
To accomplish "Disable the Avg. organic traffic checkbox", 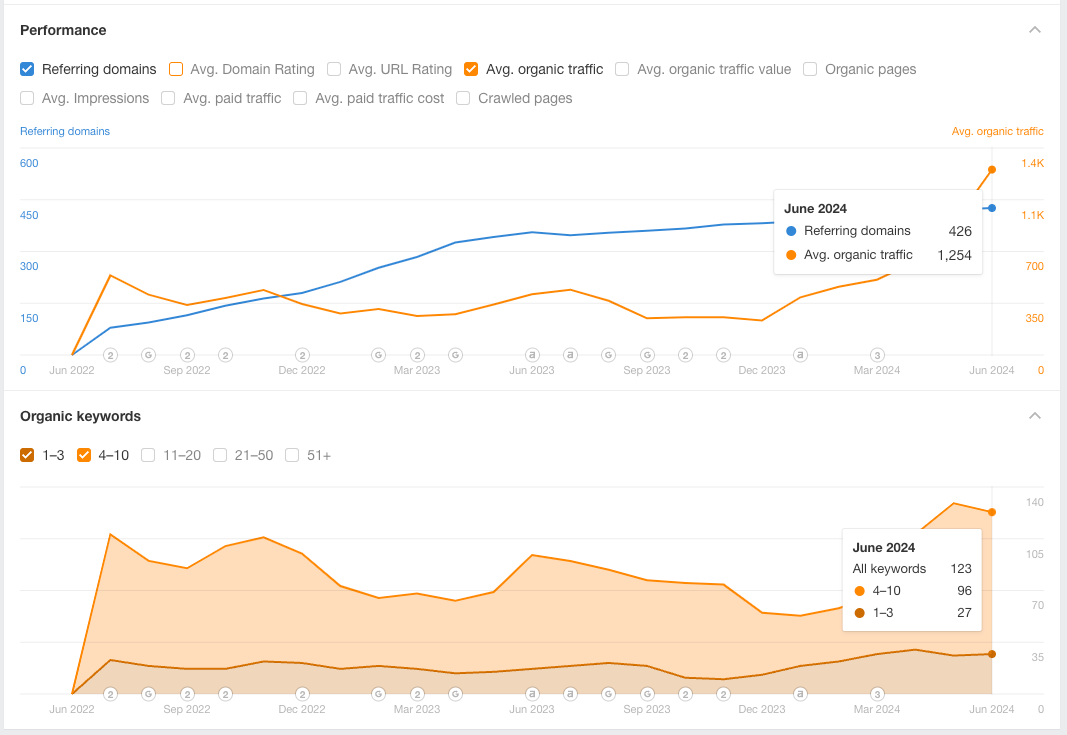I will tap(471, 69).
